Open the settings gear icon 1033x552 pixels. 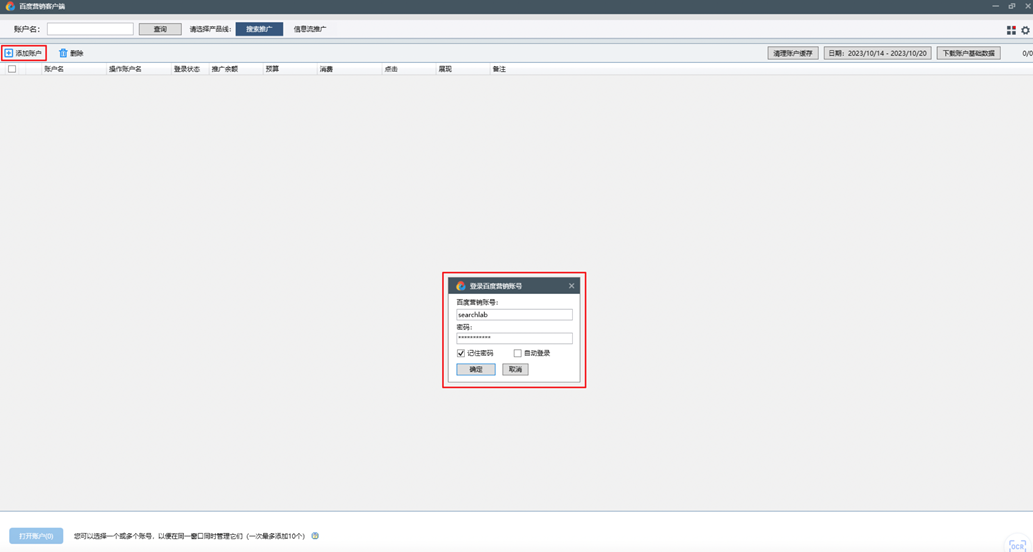pyautogui.click(x=1025, y=30)
